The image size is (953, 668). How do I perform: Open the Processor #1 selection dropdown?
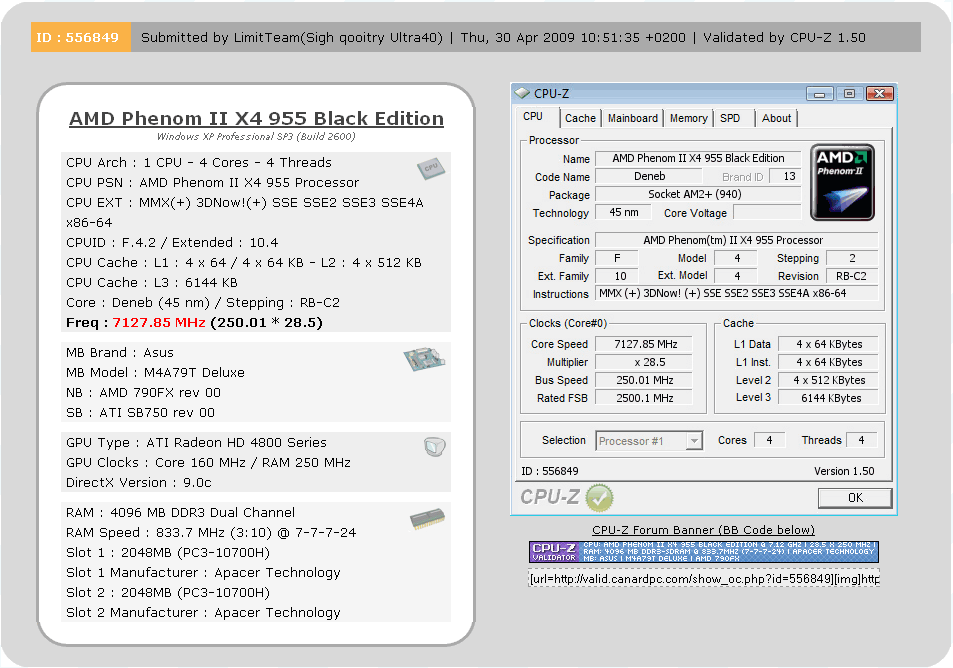(x=649, y=441)
